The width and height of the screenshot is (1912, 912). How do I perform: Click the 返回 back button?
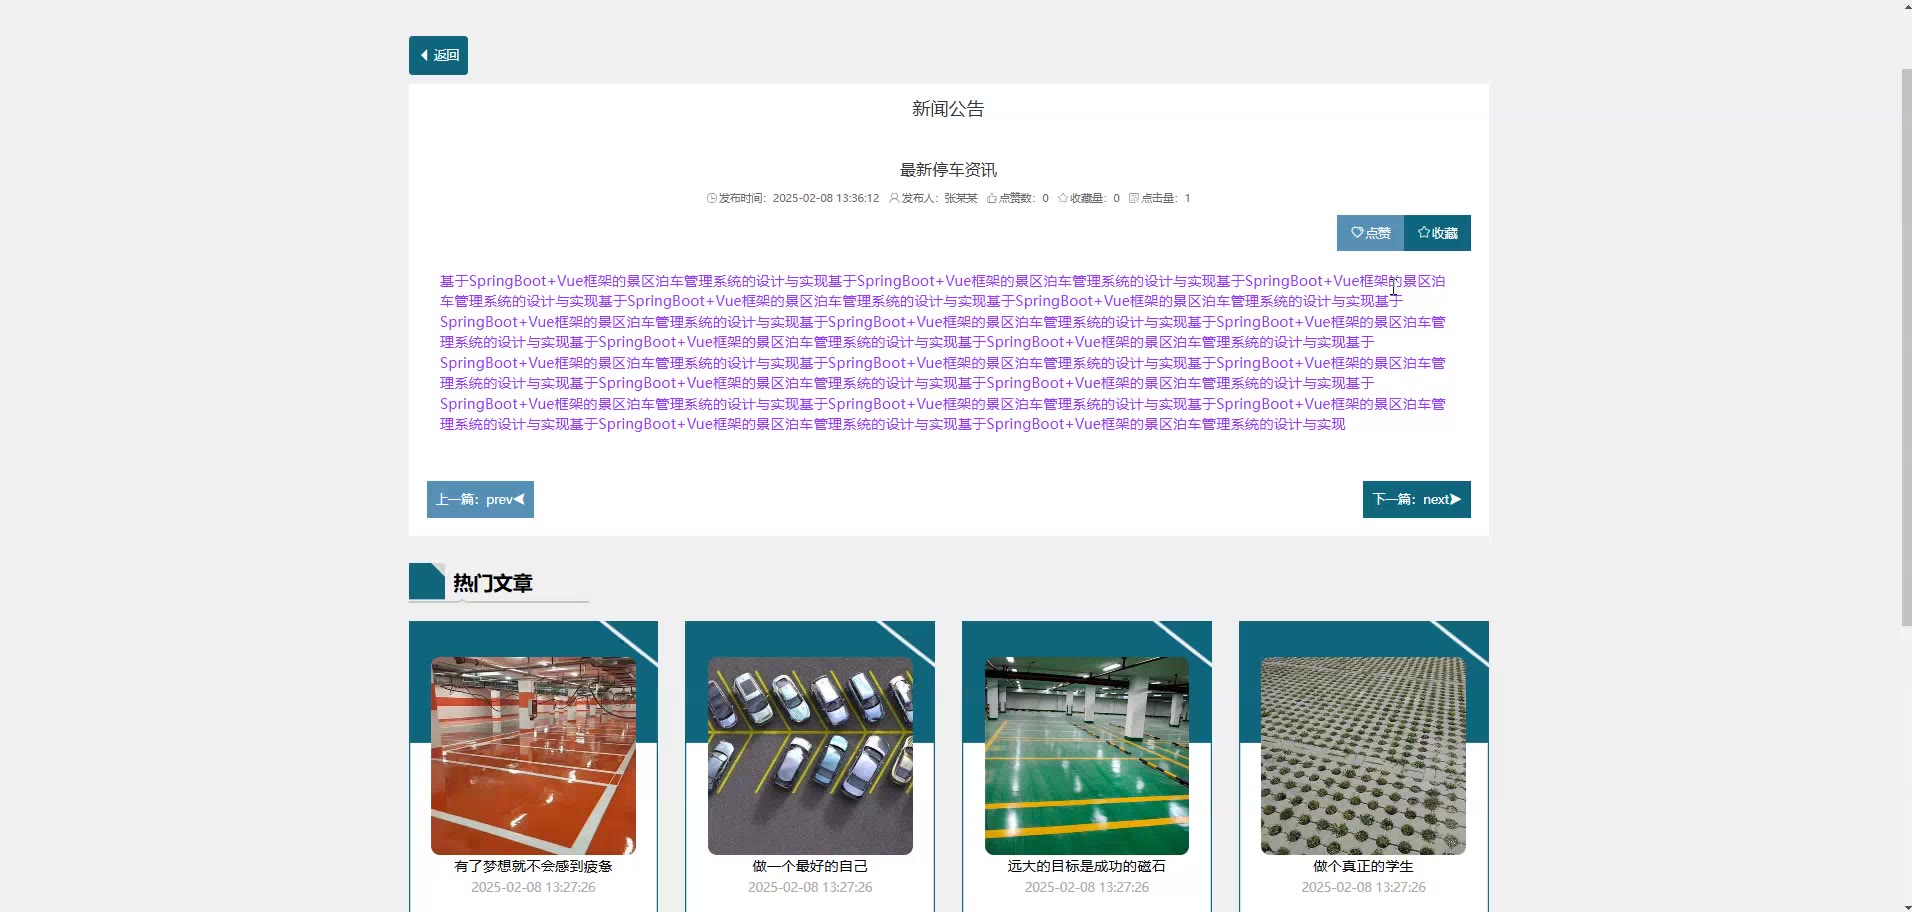(x=438, y=56)
